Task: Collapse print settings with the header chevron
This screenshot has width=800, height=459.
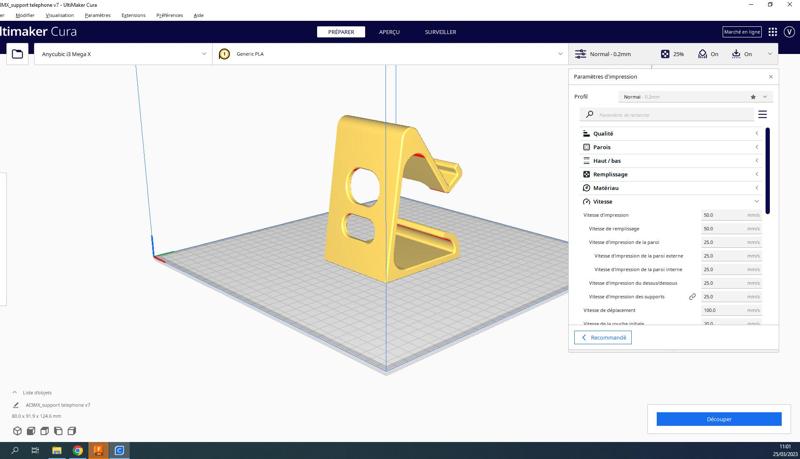Action: point(770,54)
